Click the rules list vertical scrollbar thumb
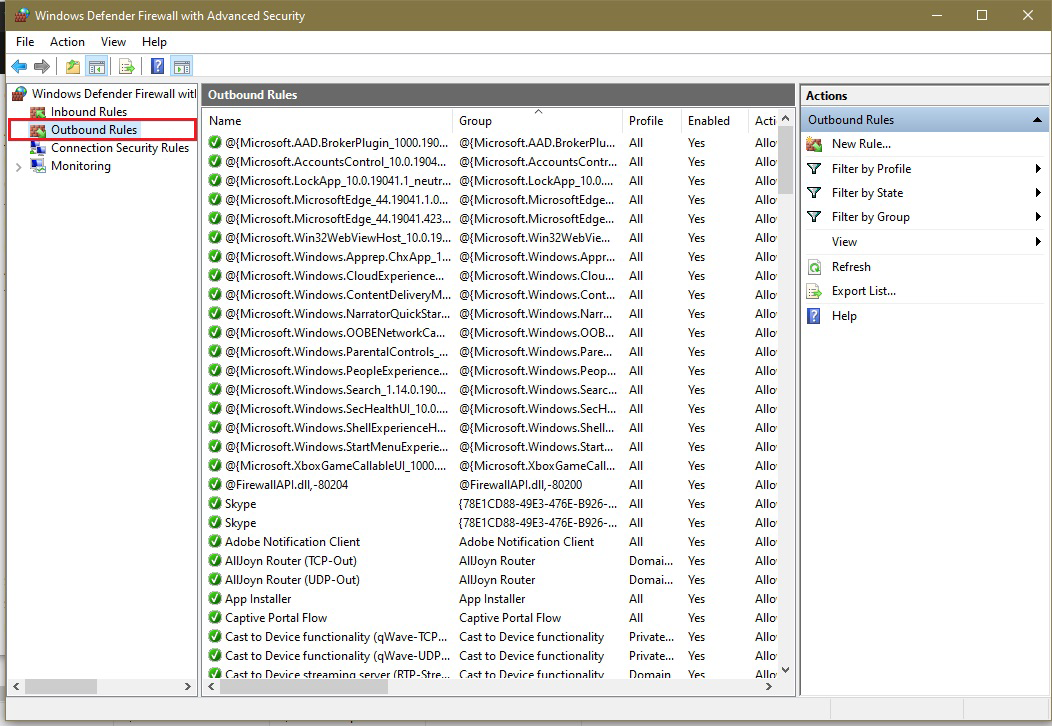1052x726 pixels. coord(786,161)
